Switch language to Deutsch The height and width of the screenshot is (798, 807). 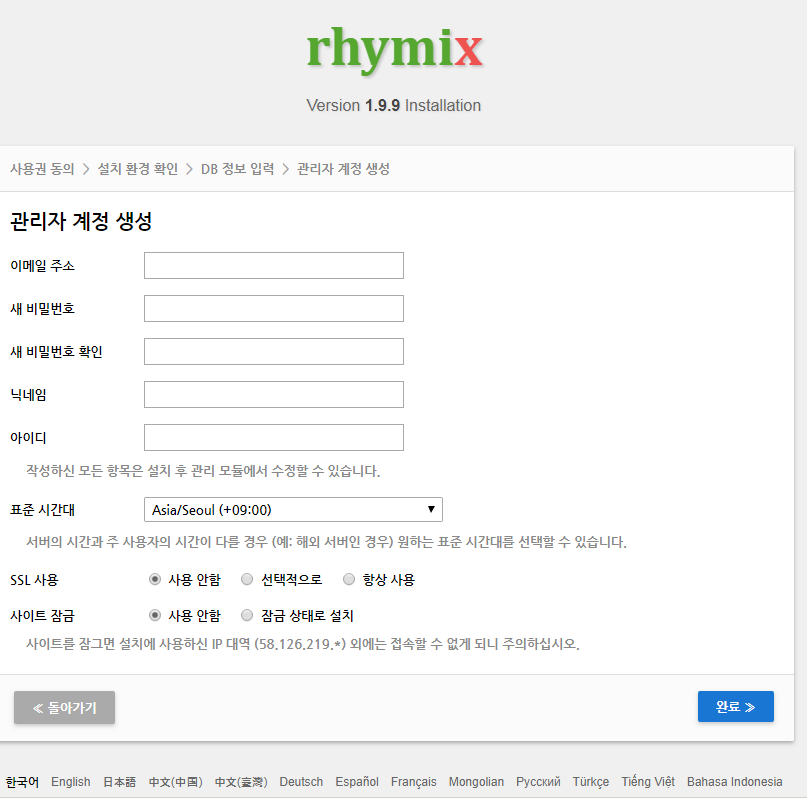pos(301,782)
